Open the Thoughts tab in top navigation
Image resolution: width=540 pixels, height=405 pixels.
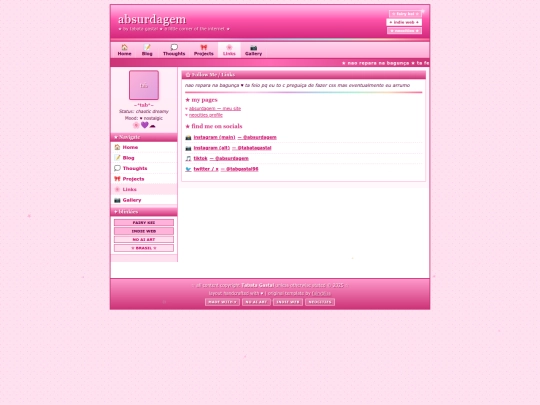point(174,50)
